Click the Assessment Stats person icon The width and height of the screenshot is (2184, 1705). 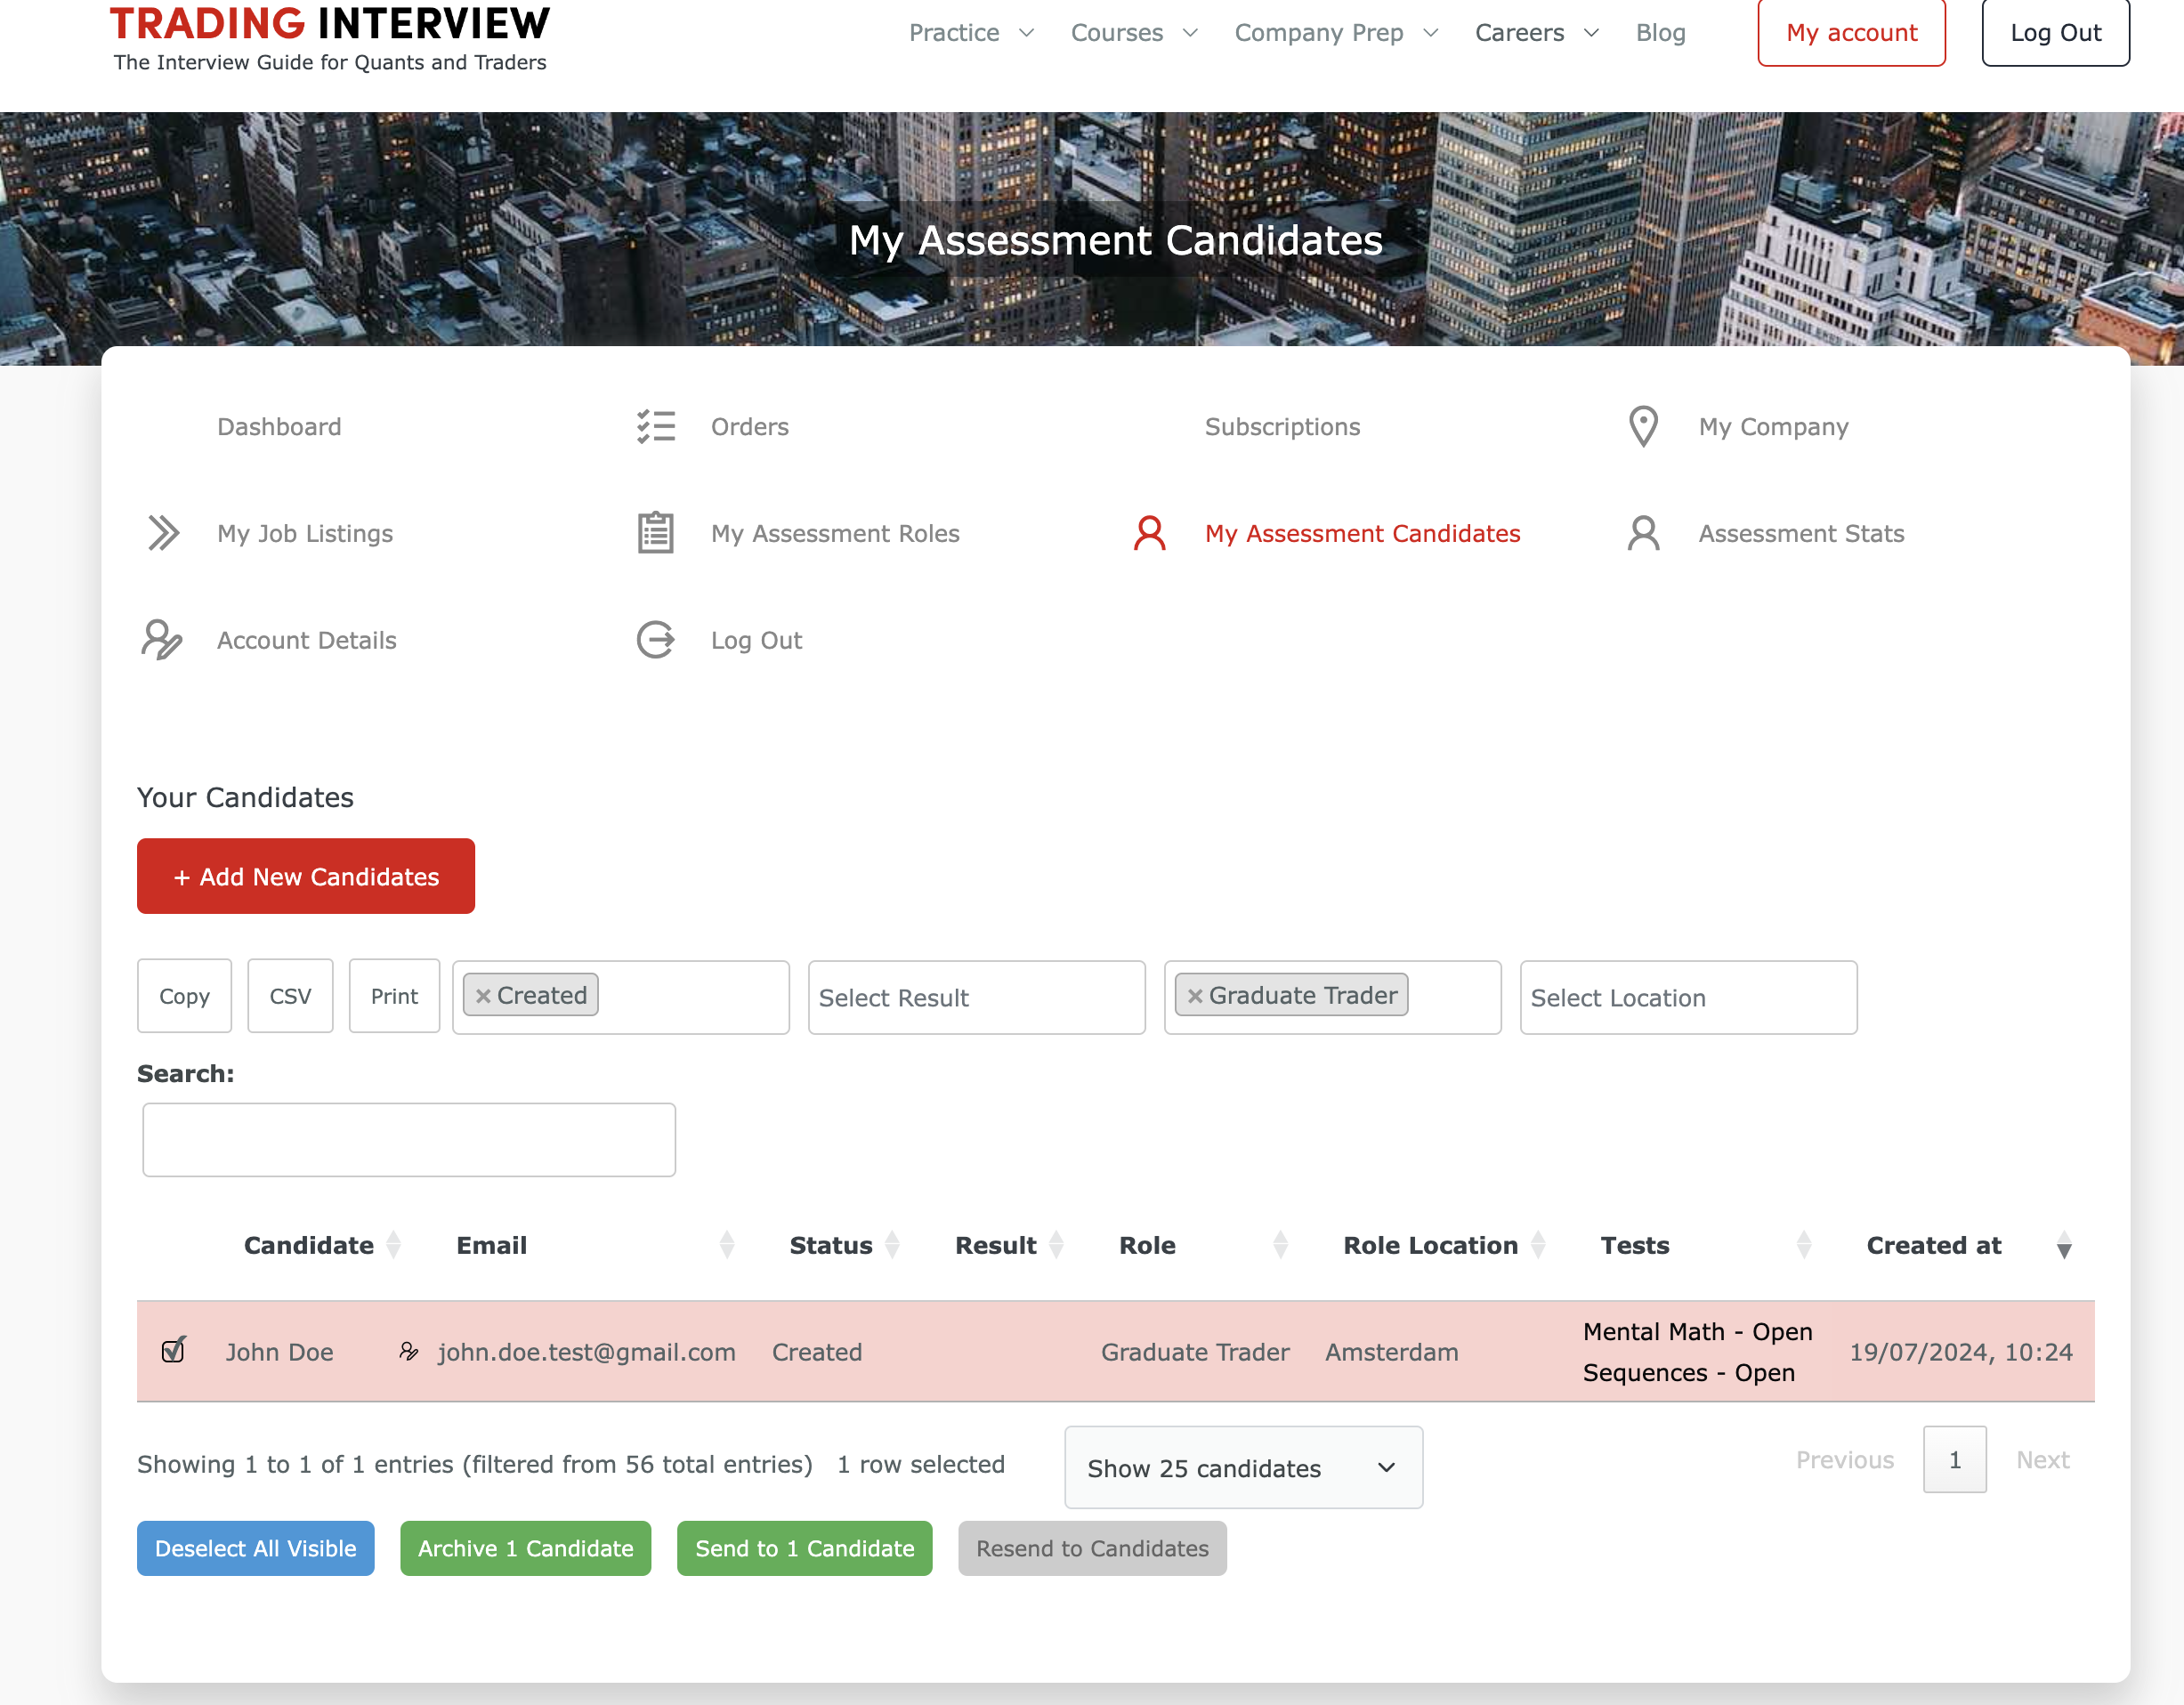[1643, 533]
